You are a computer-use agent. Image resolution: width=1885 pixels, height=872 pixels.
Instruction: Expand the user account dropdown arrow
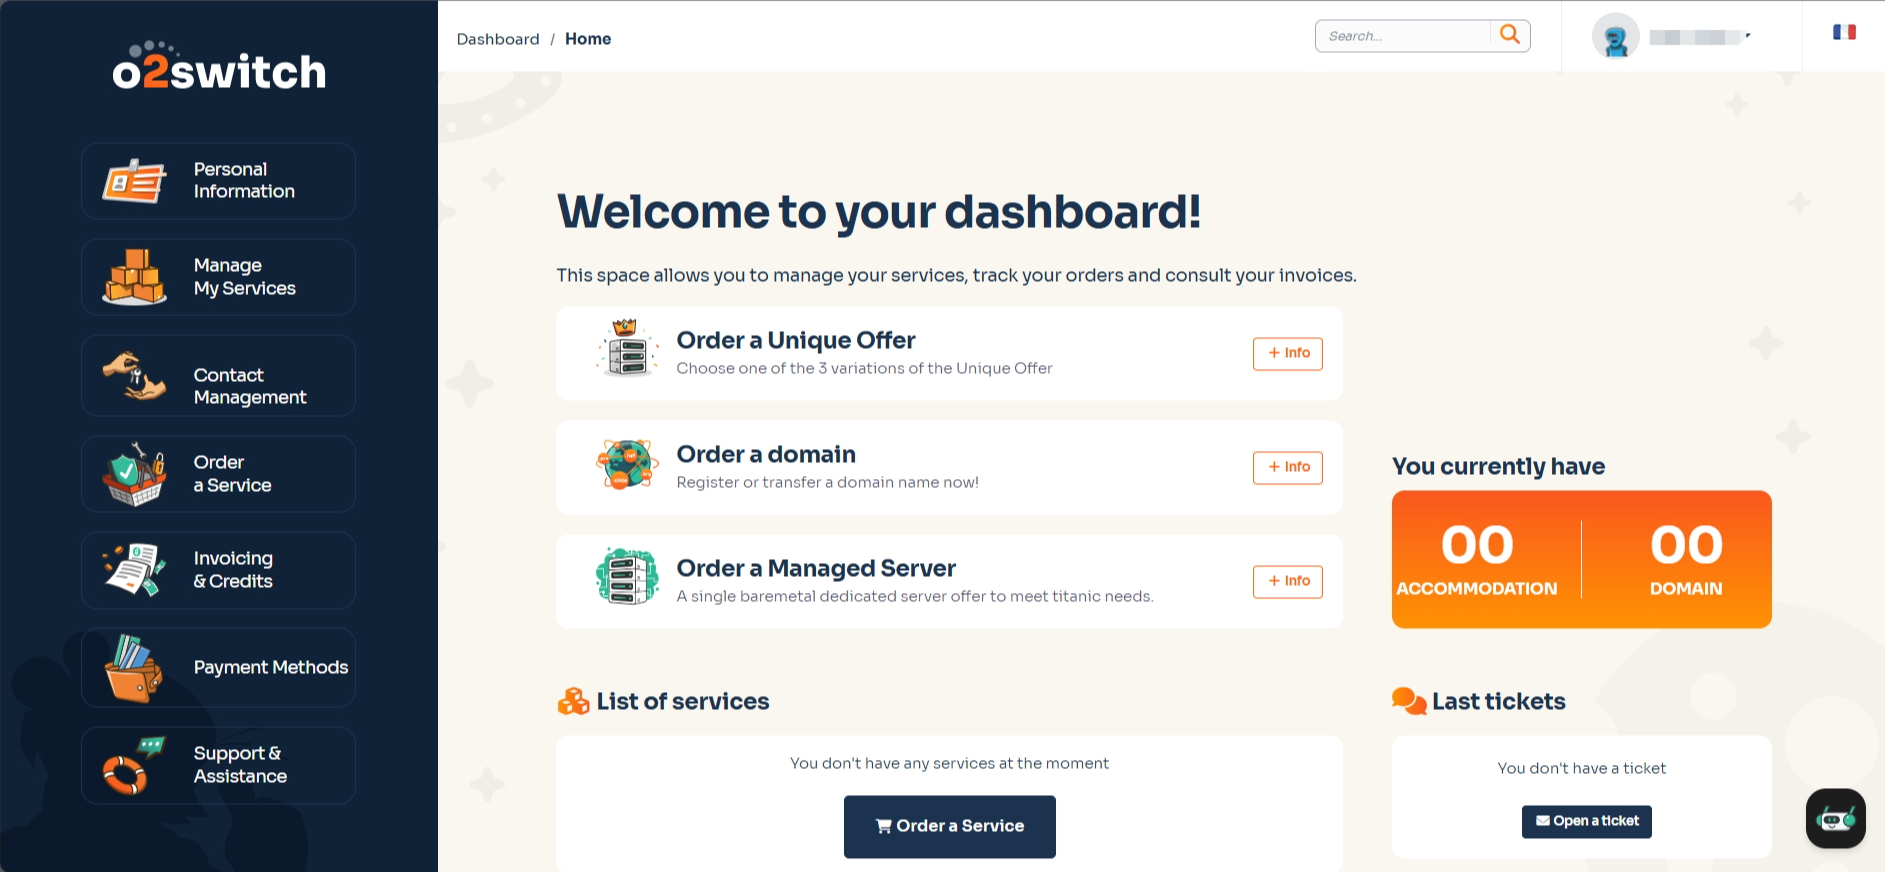point(1747,36)
